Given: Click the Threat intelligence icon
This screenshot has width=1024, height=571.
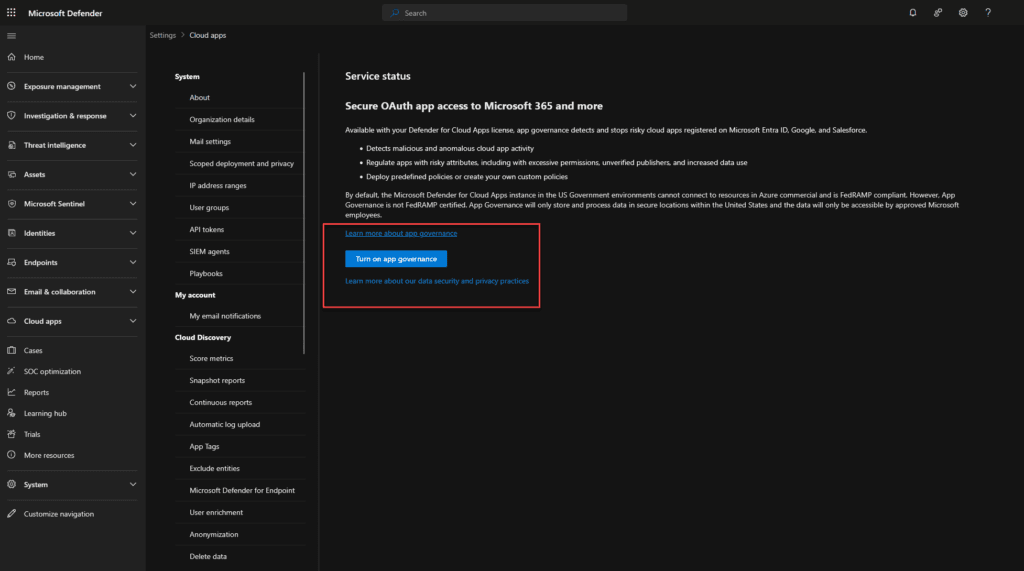Looking at the screenshot, I should 11,145.
